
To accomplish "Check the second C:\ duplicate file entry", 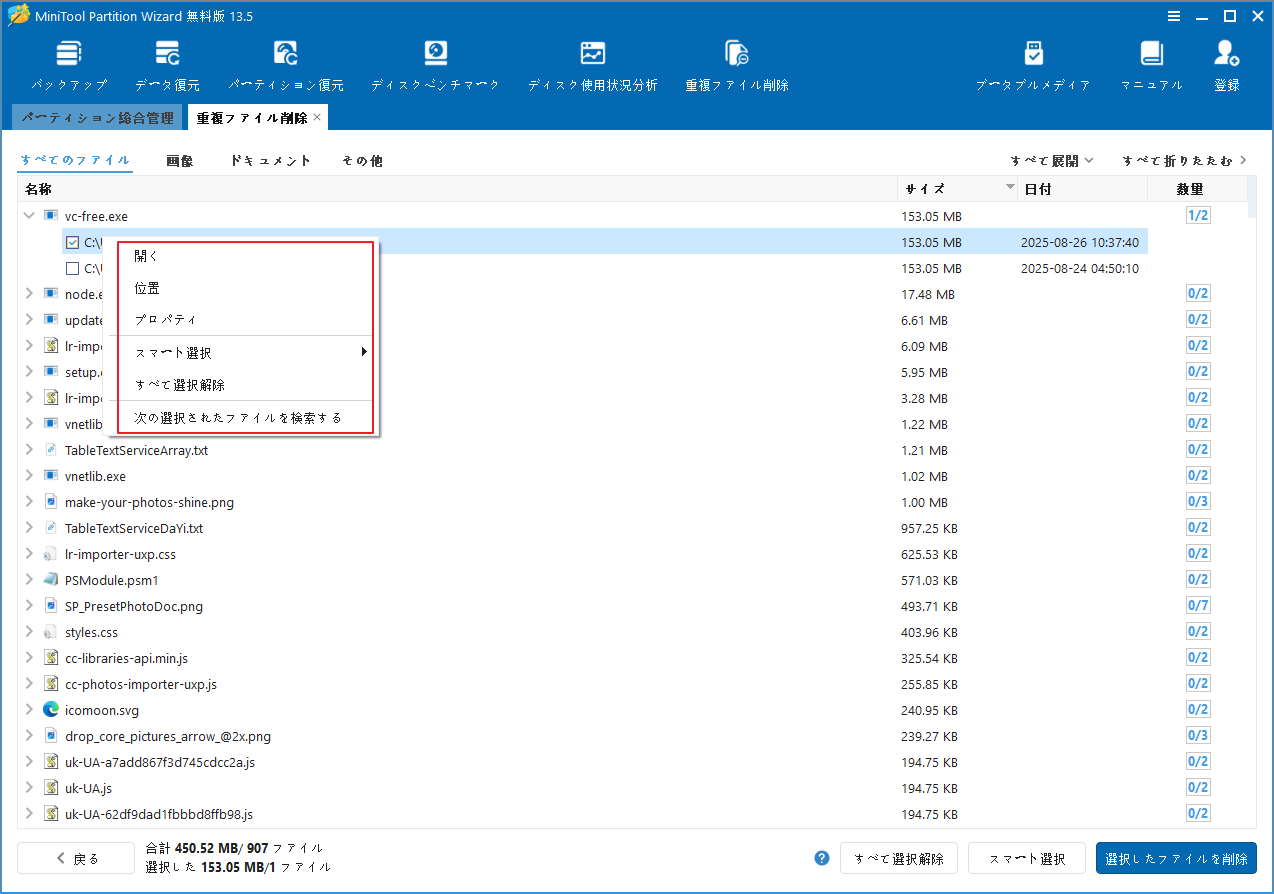I will click(72, 268).
